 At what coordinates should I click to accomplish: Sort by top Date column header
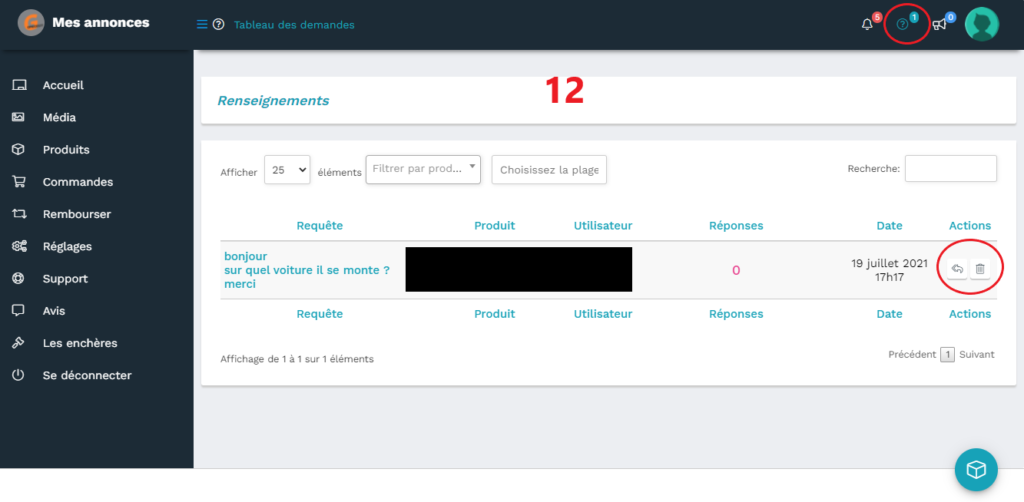(889, 226)
